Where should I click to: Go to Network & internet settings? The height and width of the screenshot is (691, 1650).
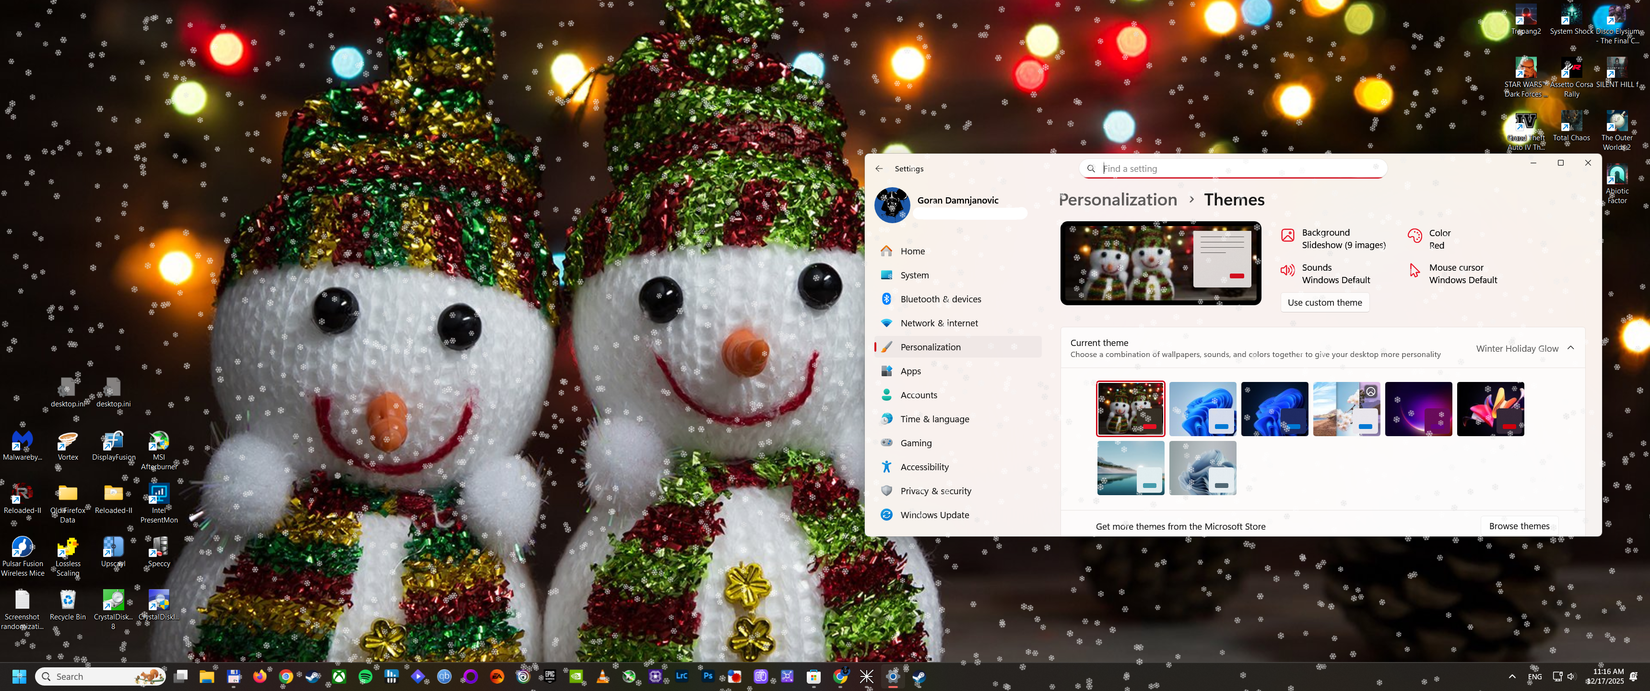pos(957,323)
